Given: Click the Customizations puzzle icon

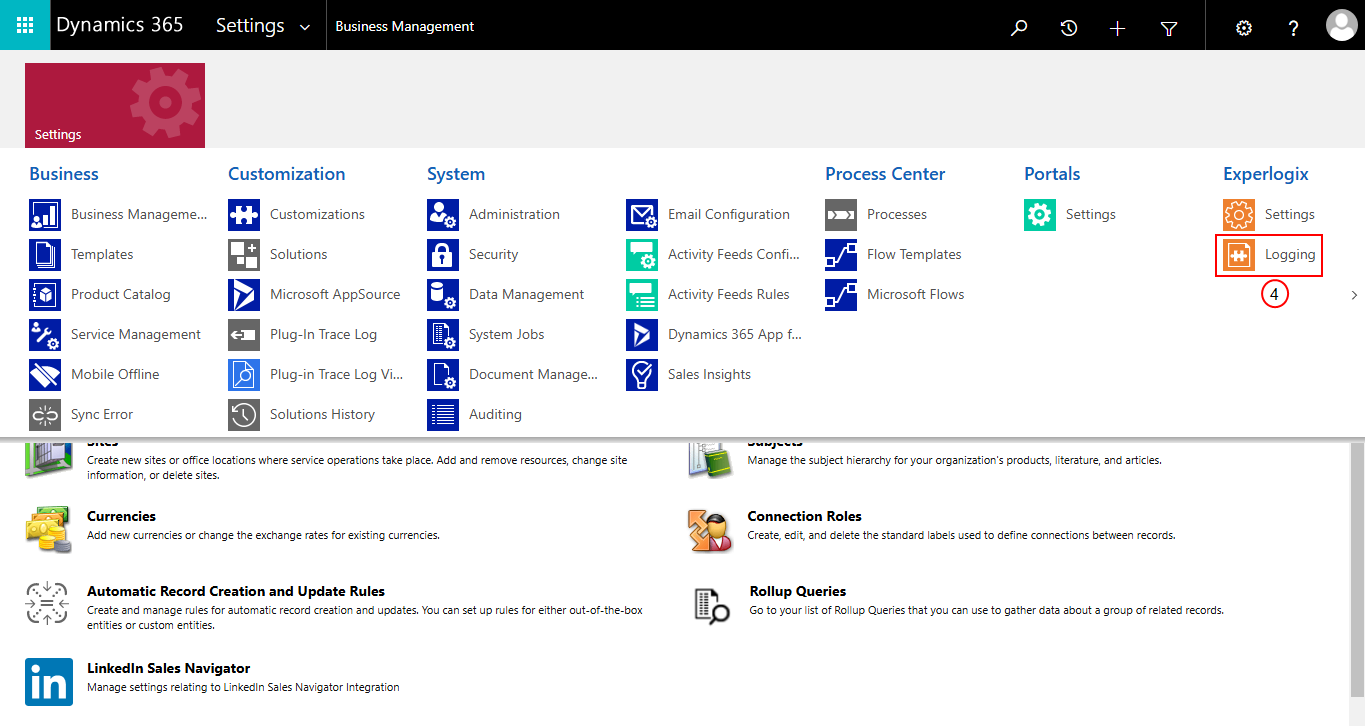Looking at the screenshot, I should pos(244,214).
